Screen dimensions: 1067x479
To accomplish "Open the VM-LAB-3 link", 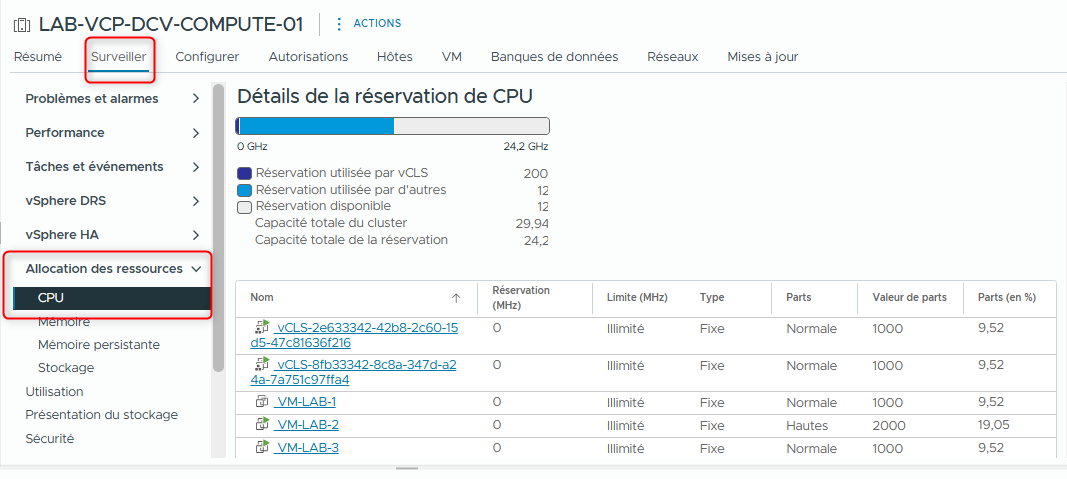I will 306,448.
